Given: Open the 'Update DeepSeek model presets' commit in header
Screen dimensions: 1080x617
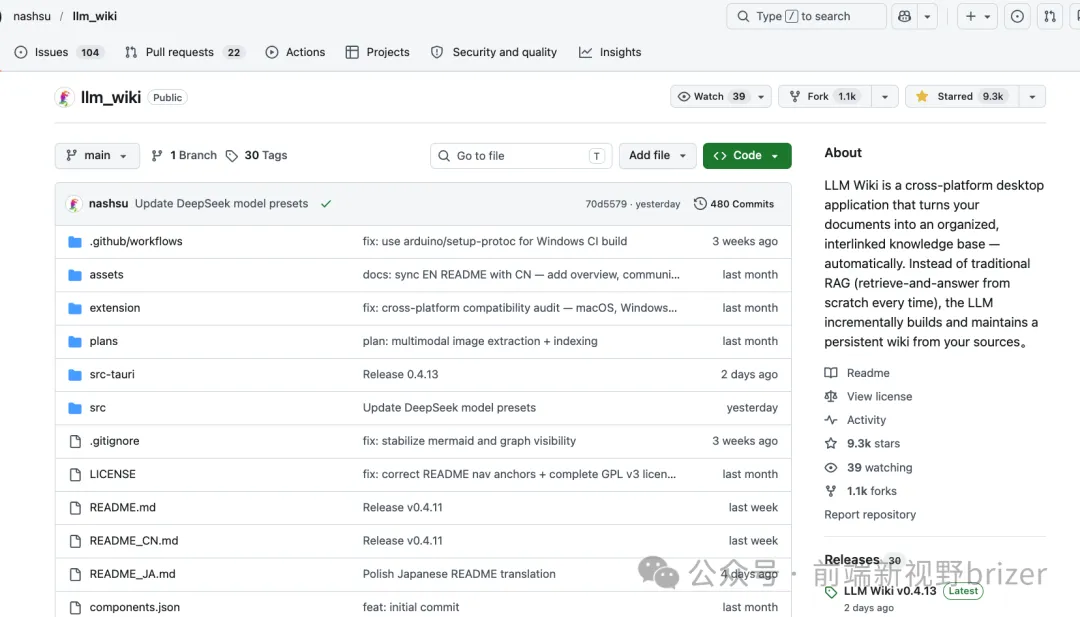Looking at the screenshot, I should [x=221, y=204].
